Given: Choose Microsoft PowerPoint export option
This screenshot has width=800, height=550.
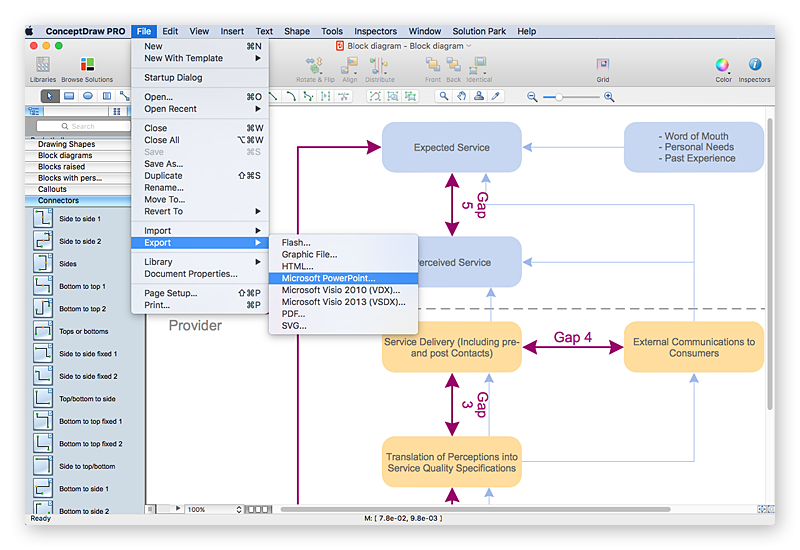Looking at the screenshot, I should coord(328,278).
